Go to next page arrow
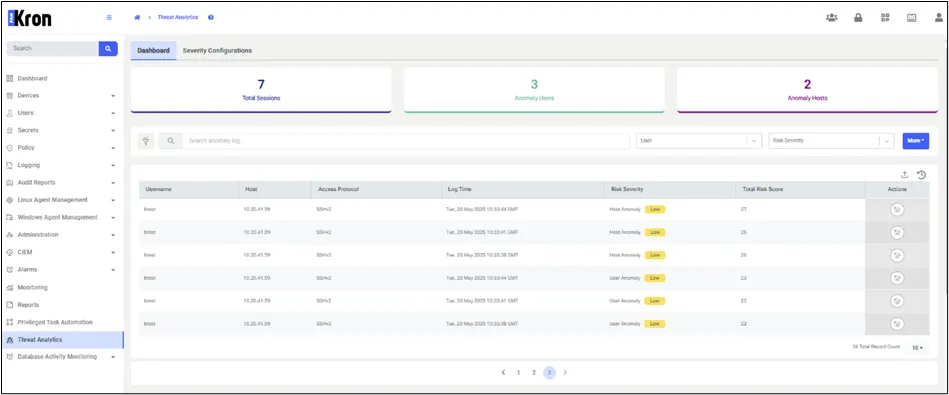The width and height of the screenshot is (949, 395). [x=565, y=373]
